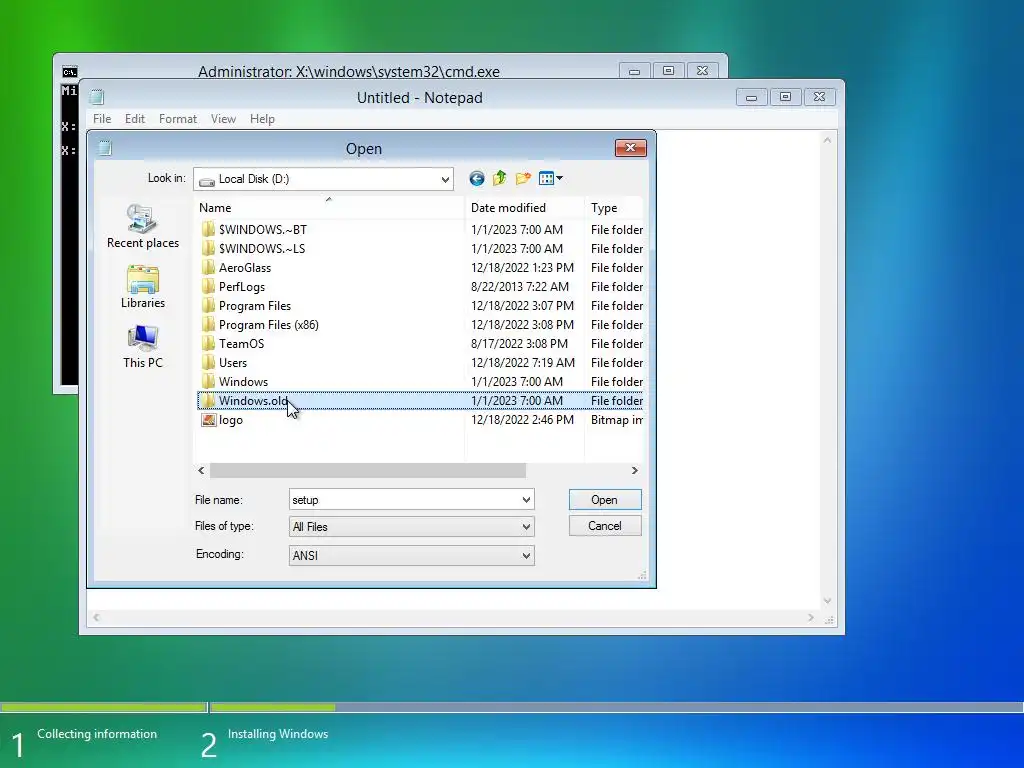
Task: Sort files by Type column
Action: 614,208
